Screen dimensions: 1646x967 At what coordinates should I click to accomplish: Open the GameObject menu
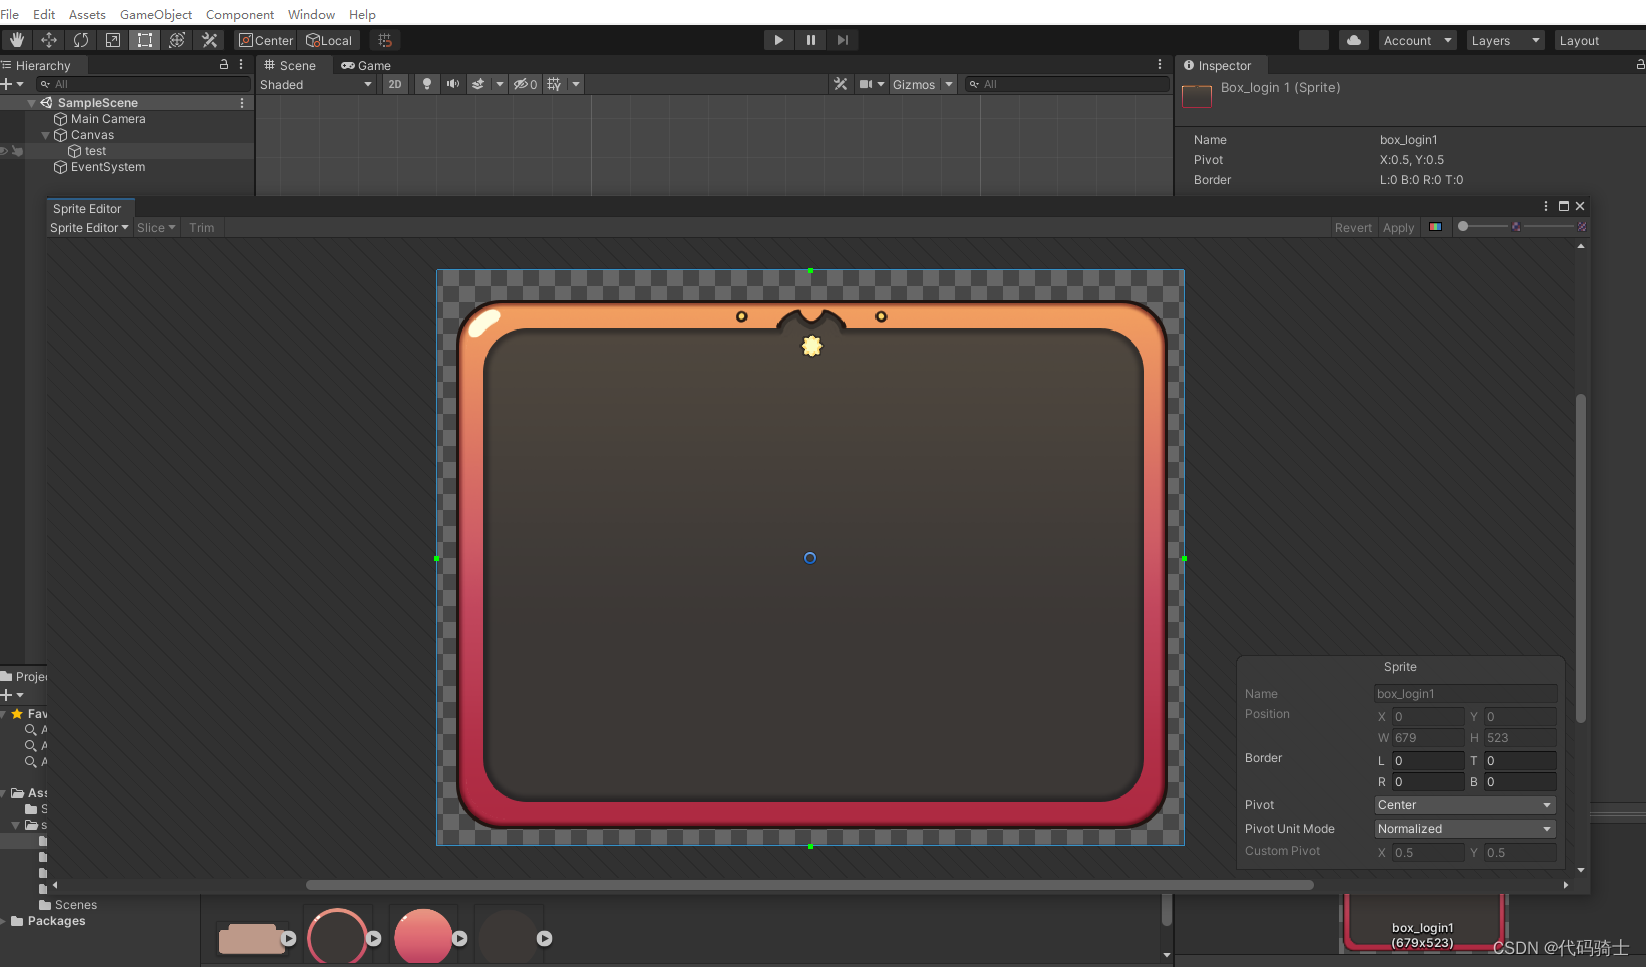click(x=155, y=15)
